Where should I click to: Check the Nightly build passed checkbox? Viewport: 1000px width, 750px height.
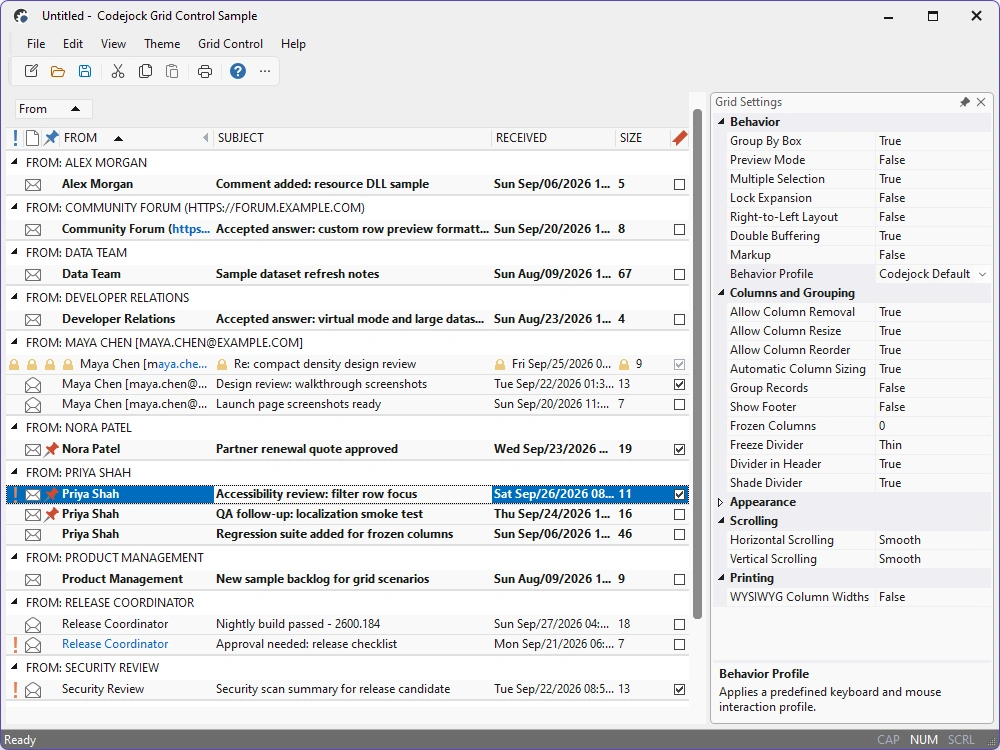(x=680, y=625)
